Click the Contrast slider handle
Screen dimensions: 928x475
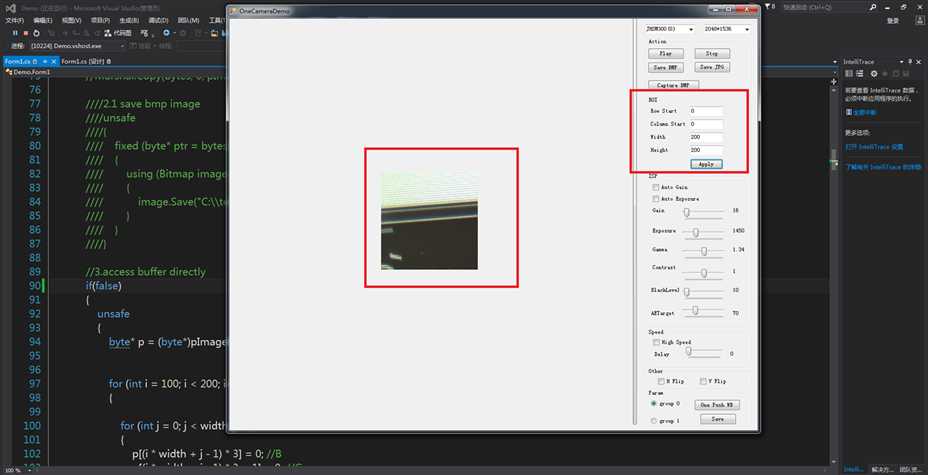pyautogui.click(x=704, y=273)
